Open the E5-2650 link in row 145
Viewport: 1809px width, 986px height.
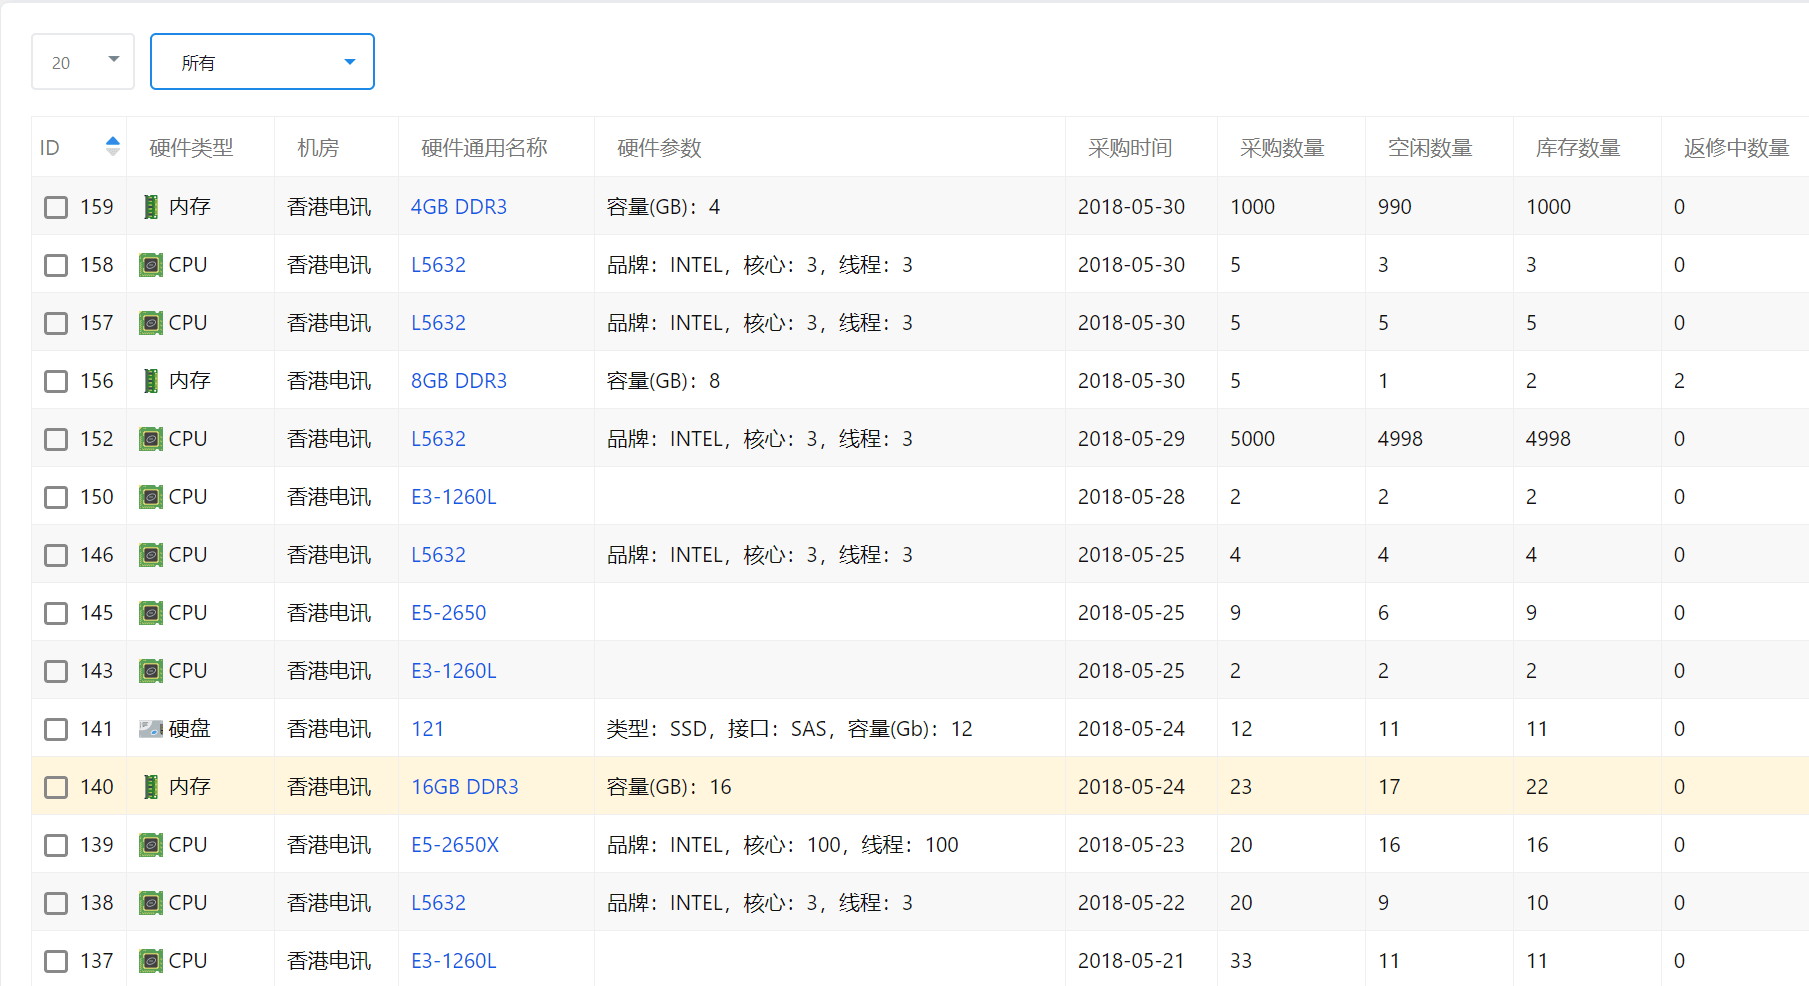(449, 613)
